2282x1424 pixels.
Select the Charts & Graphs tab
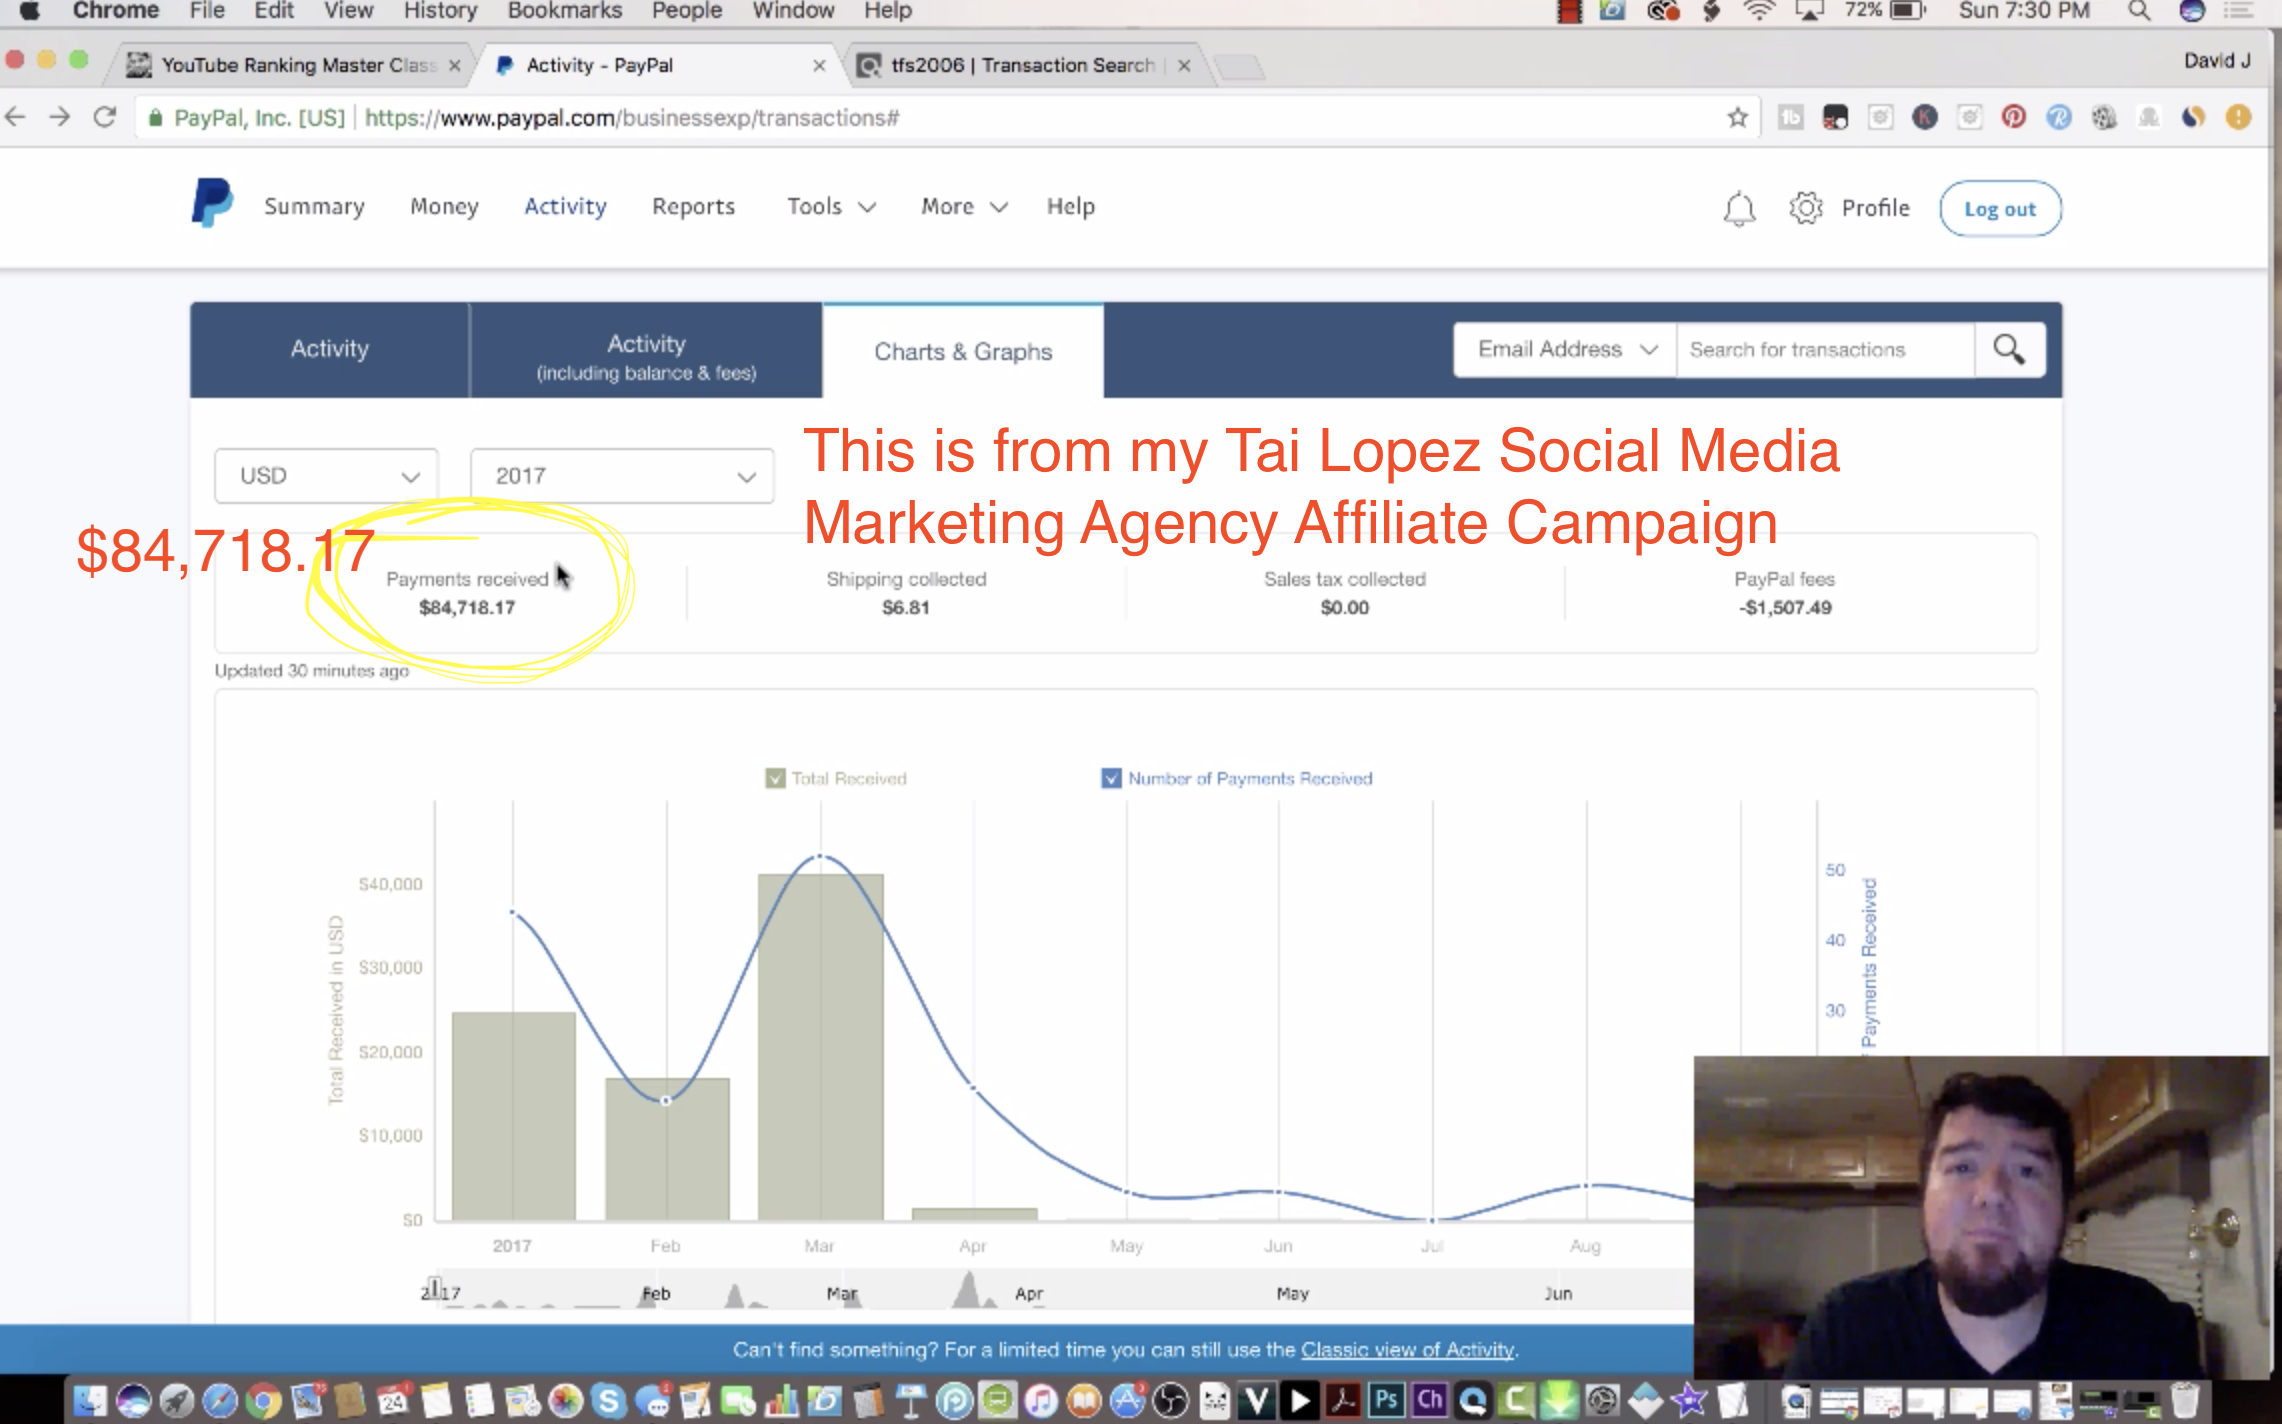click(x=963, y=352)
